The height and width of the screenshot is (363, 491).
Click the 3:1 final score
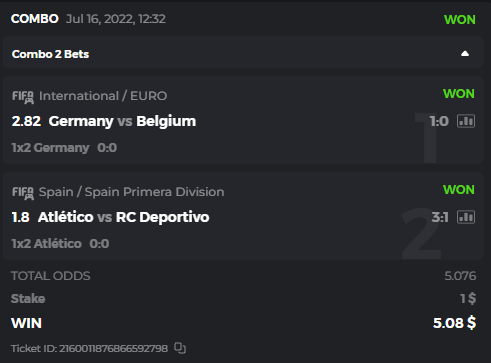pyautogui.click(x=440, y=217)
